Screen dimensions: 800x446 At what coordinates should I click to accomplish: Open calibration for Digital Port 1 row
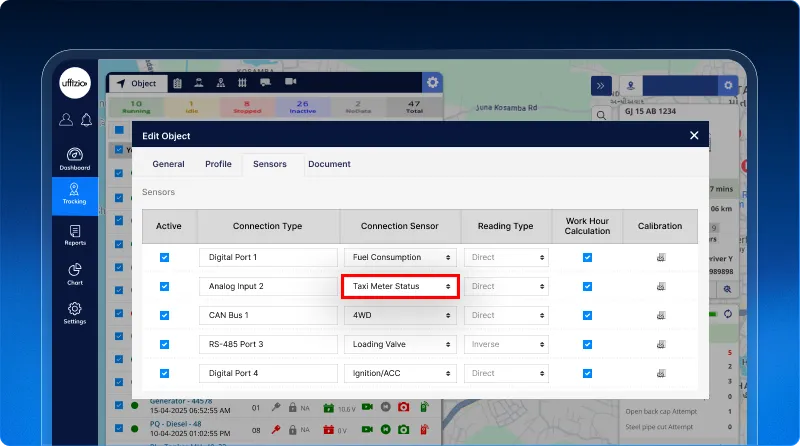coord(661,257)
